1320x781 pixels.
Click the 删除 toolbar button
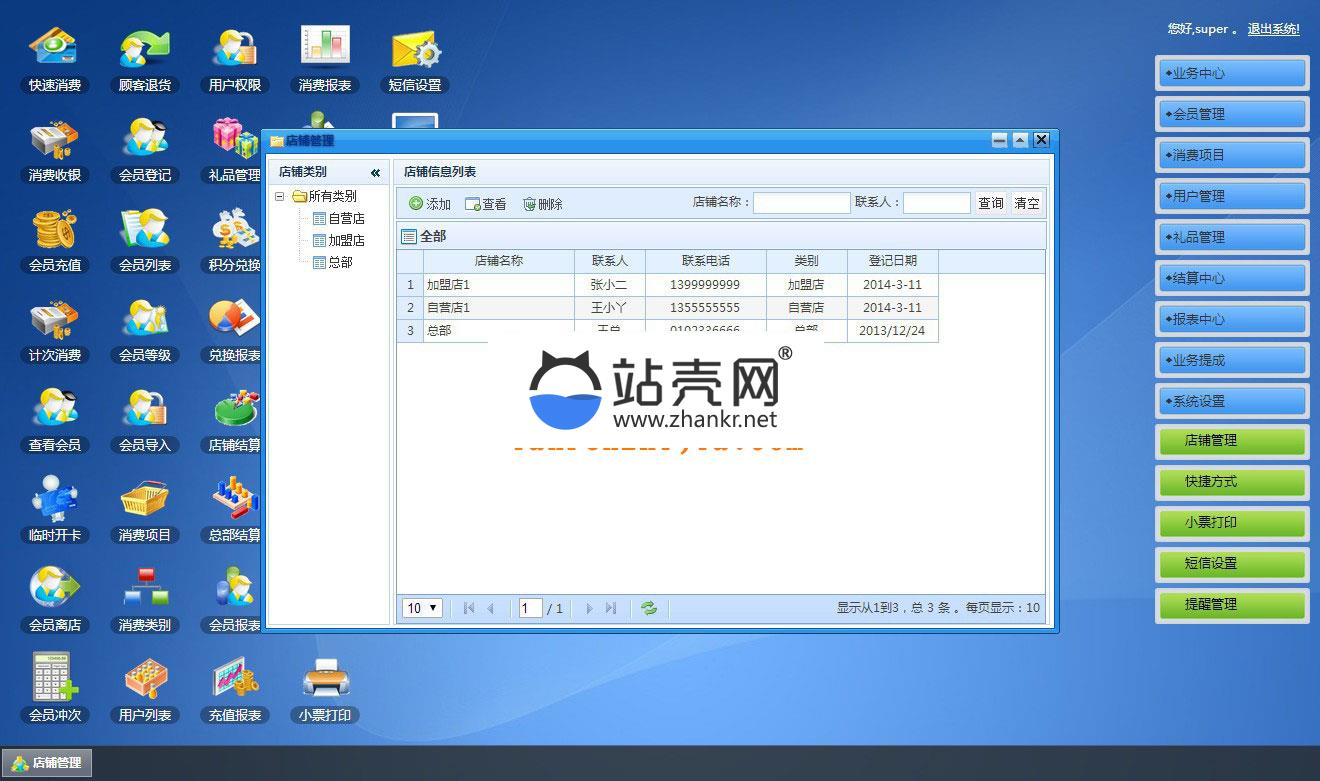[542, 204]
